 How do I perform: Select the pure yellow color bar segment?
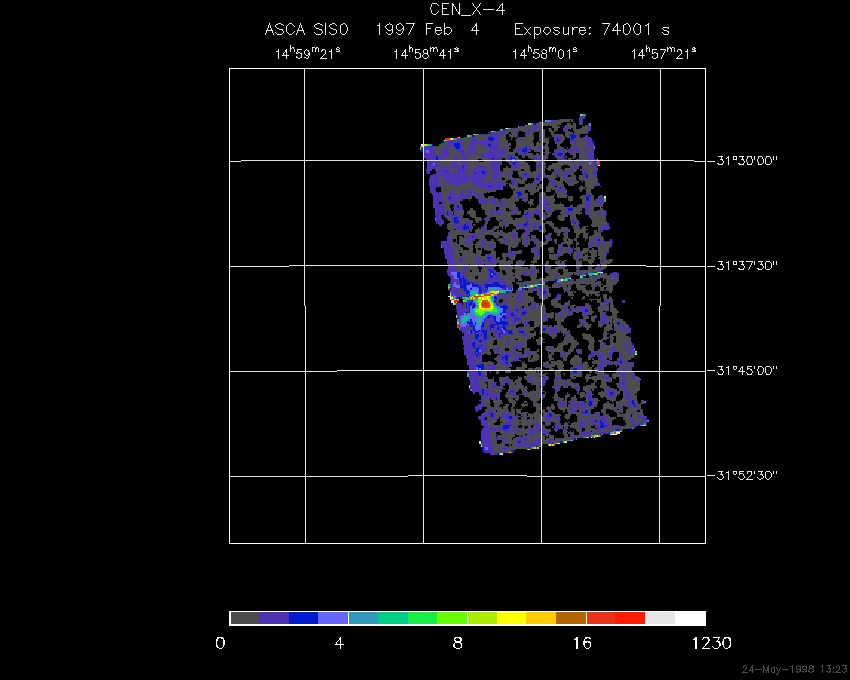[x=511, y=618]
